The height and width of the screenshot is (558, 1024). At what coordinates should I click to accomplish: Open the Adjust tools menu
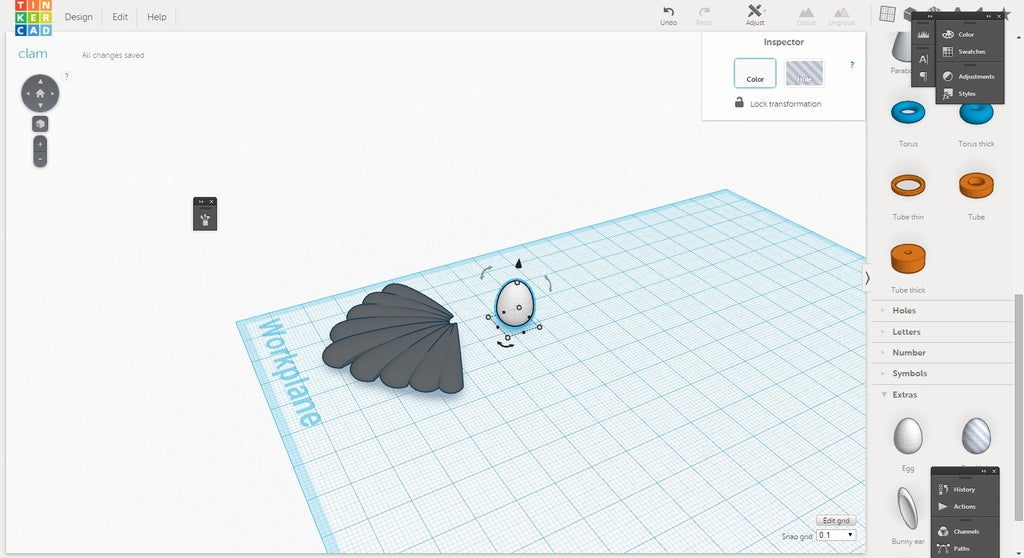(755, 15)
